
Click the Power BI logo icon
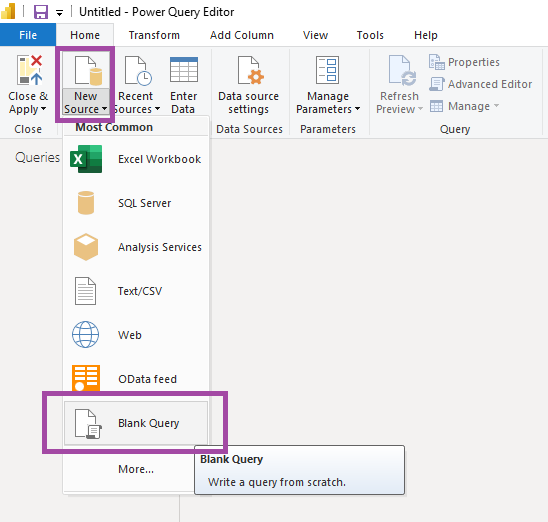[x=8, y=12]
